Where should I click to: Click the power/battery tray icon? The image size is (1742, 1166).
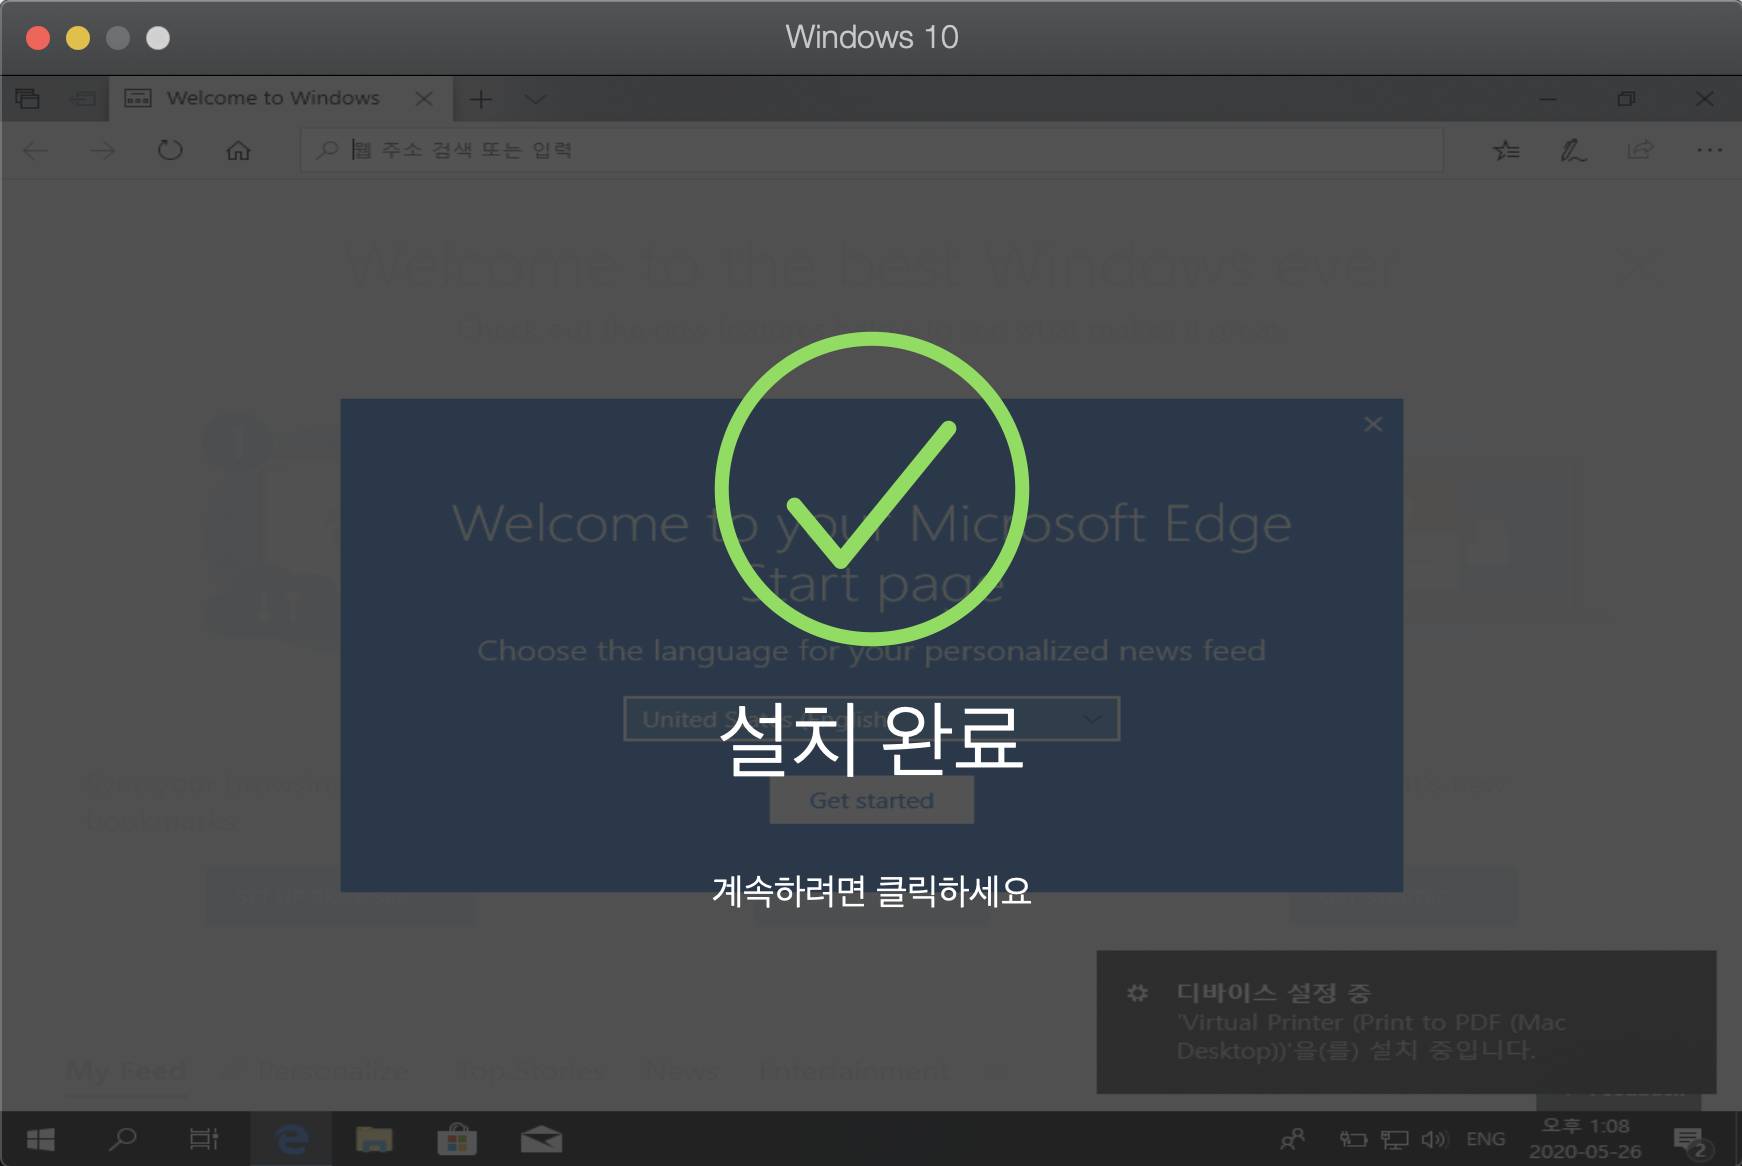[1353, 1139]
